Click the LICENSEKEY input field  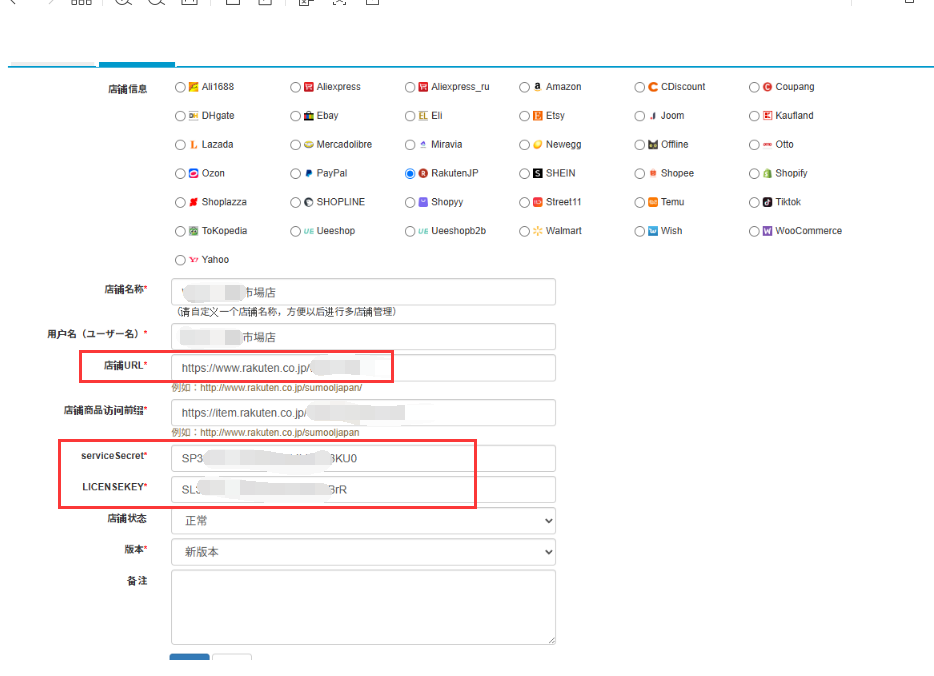(x=363, y=490)
